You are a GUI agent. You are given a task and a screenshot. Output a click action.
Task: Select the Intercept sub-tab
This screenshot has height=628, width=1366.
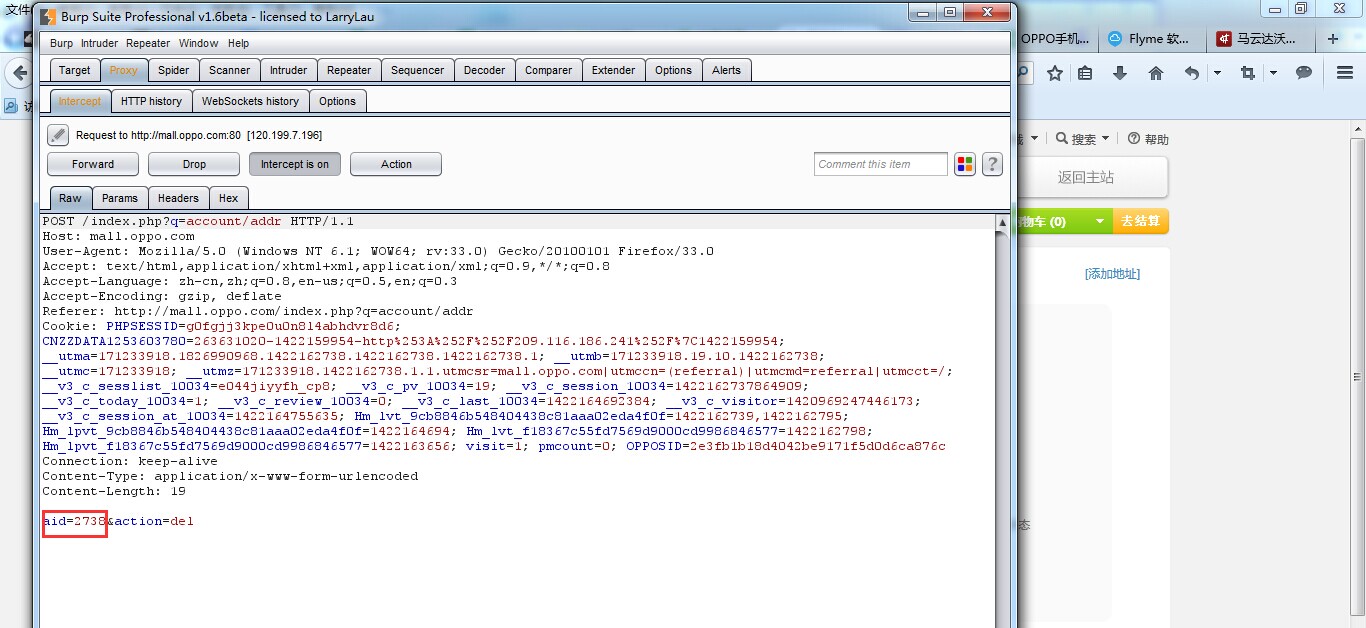pos(79,101)
